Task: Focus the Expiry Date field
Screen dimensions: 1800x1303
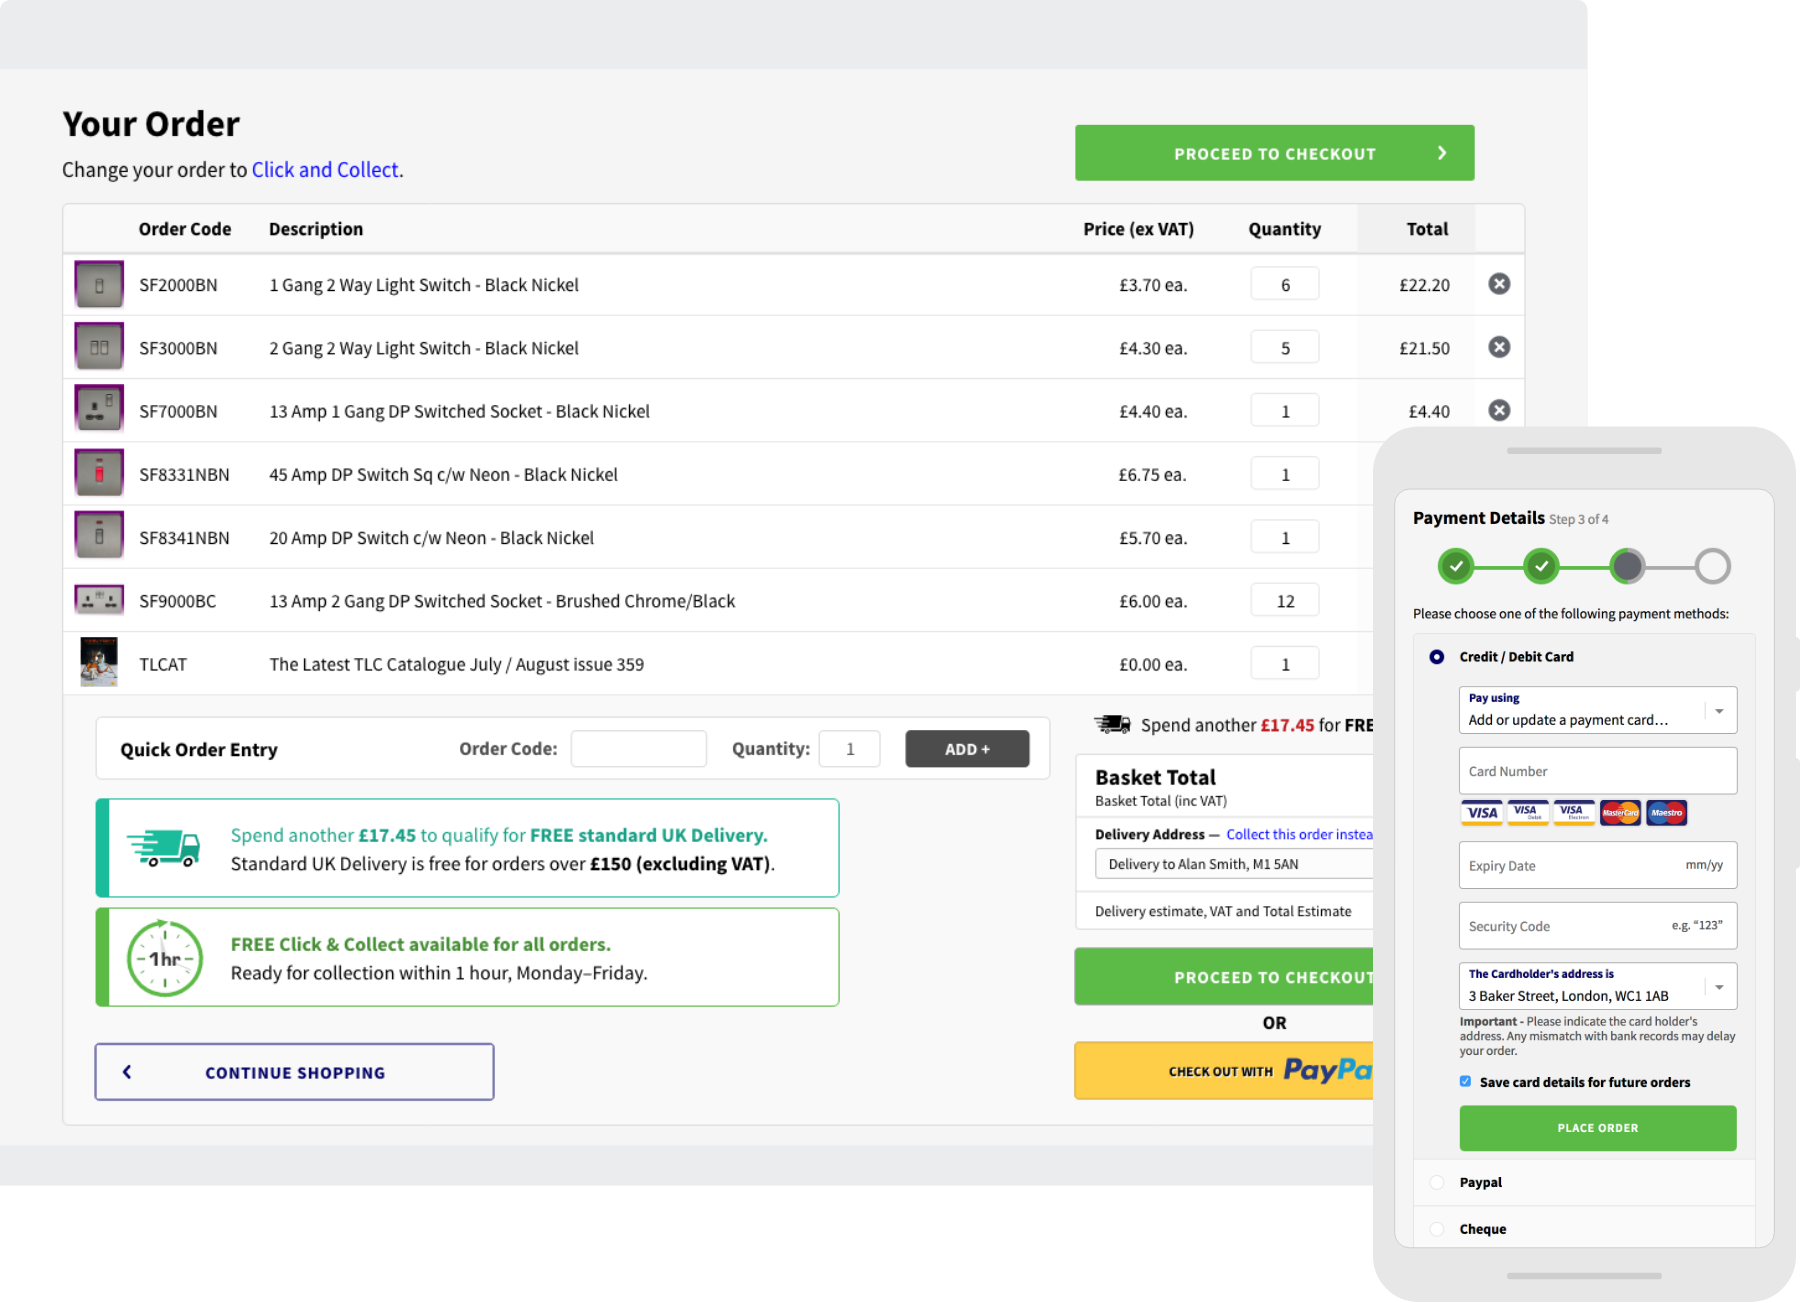Action: (1598, 865)
